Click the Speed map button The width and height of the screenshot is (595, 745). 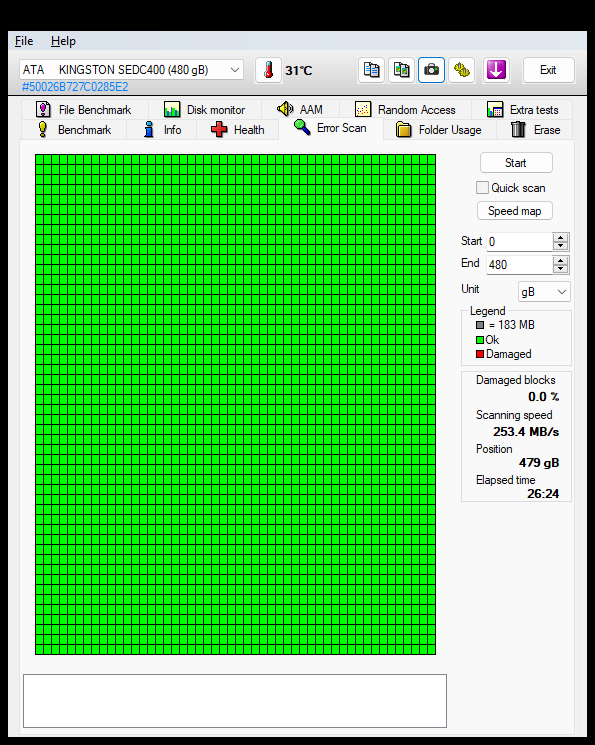(515, 211)
